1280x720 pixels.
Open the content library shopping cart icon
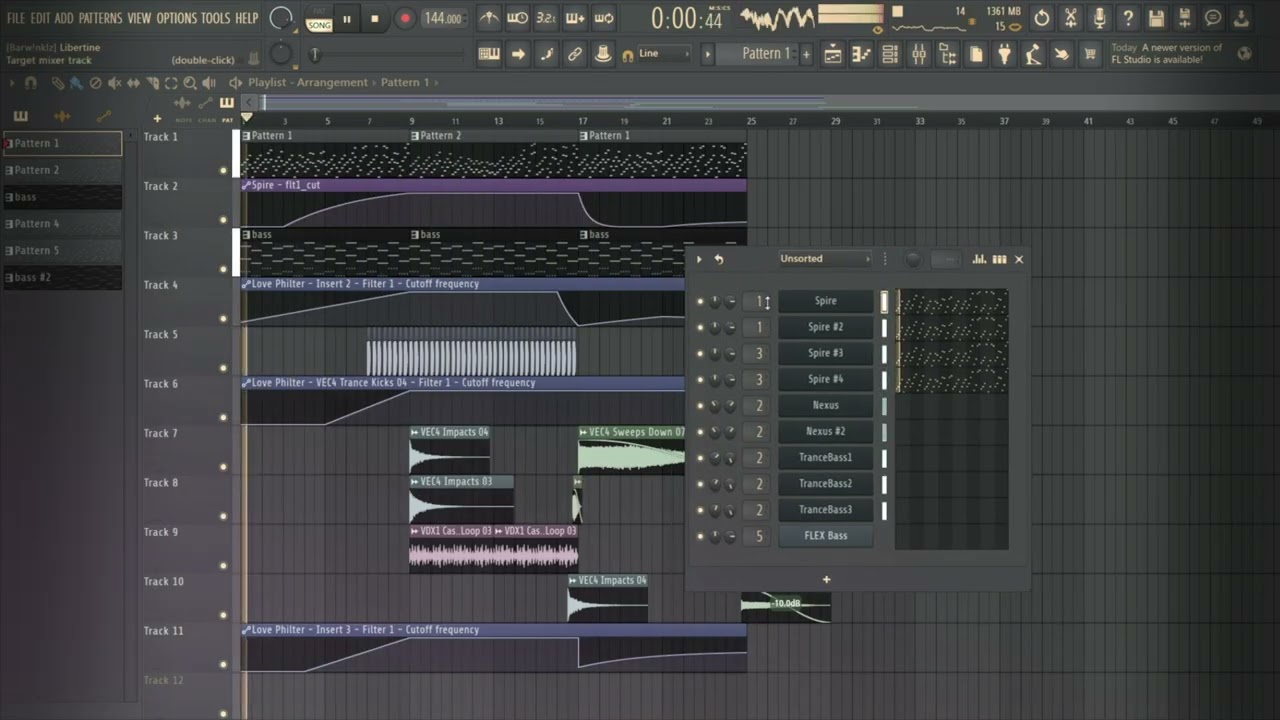point(1090,55)
